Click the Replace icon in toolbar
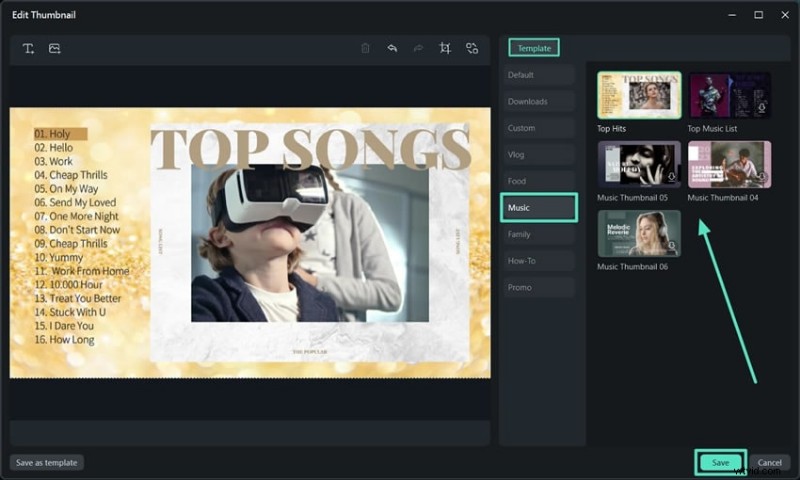800x480 pixels. coord(472,48)
